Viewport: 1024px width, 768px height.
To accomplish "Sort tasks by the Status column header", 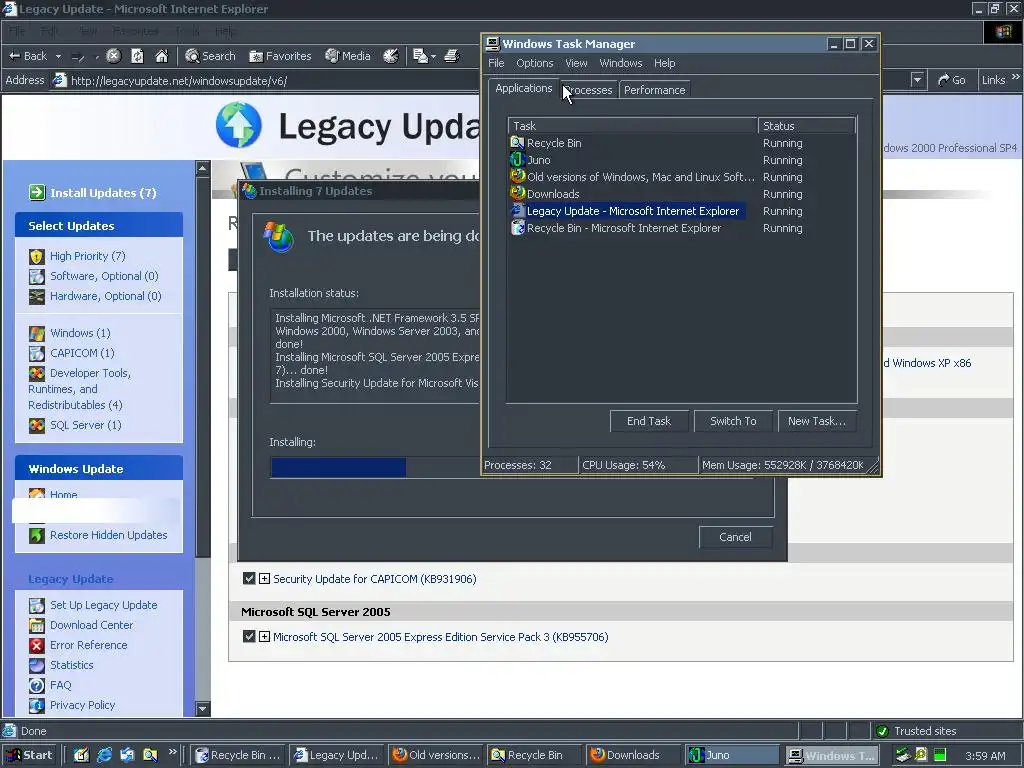I will (x=807, y=126).
